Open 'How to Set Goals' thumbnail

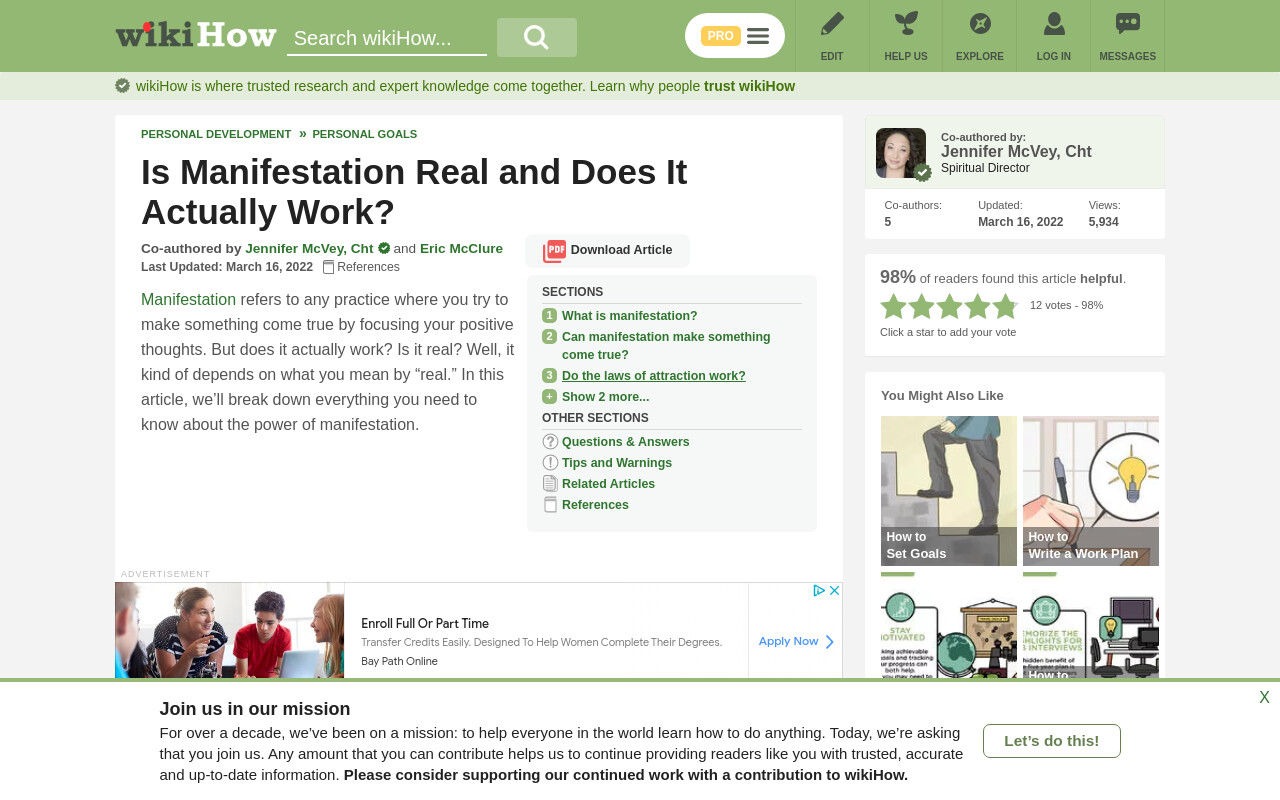pos(949,491)
